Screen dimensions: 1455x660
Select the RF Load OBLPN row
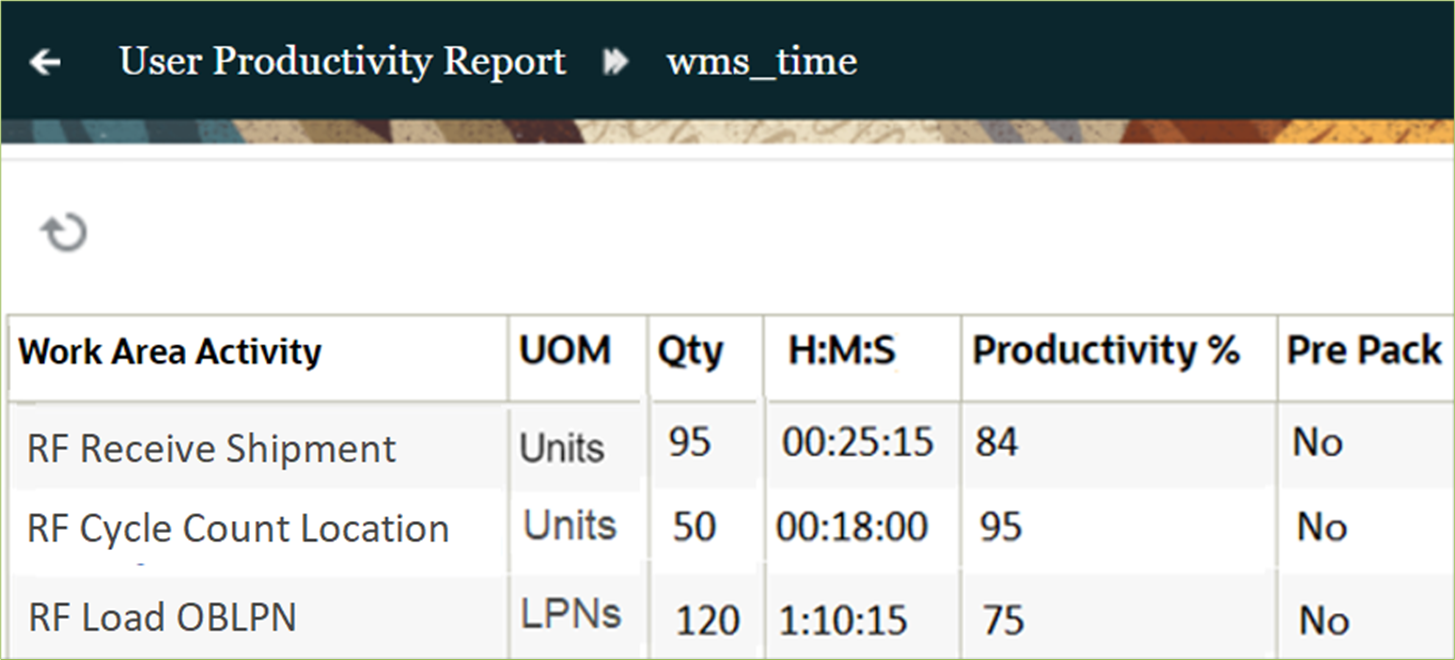point(160,617)
